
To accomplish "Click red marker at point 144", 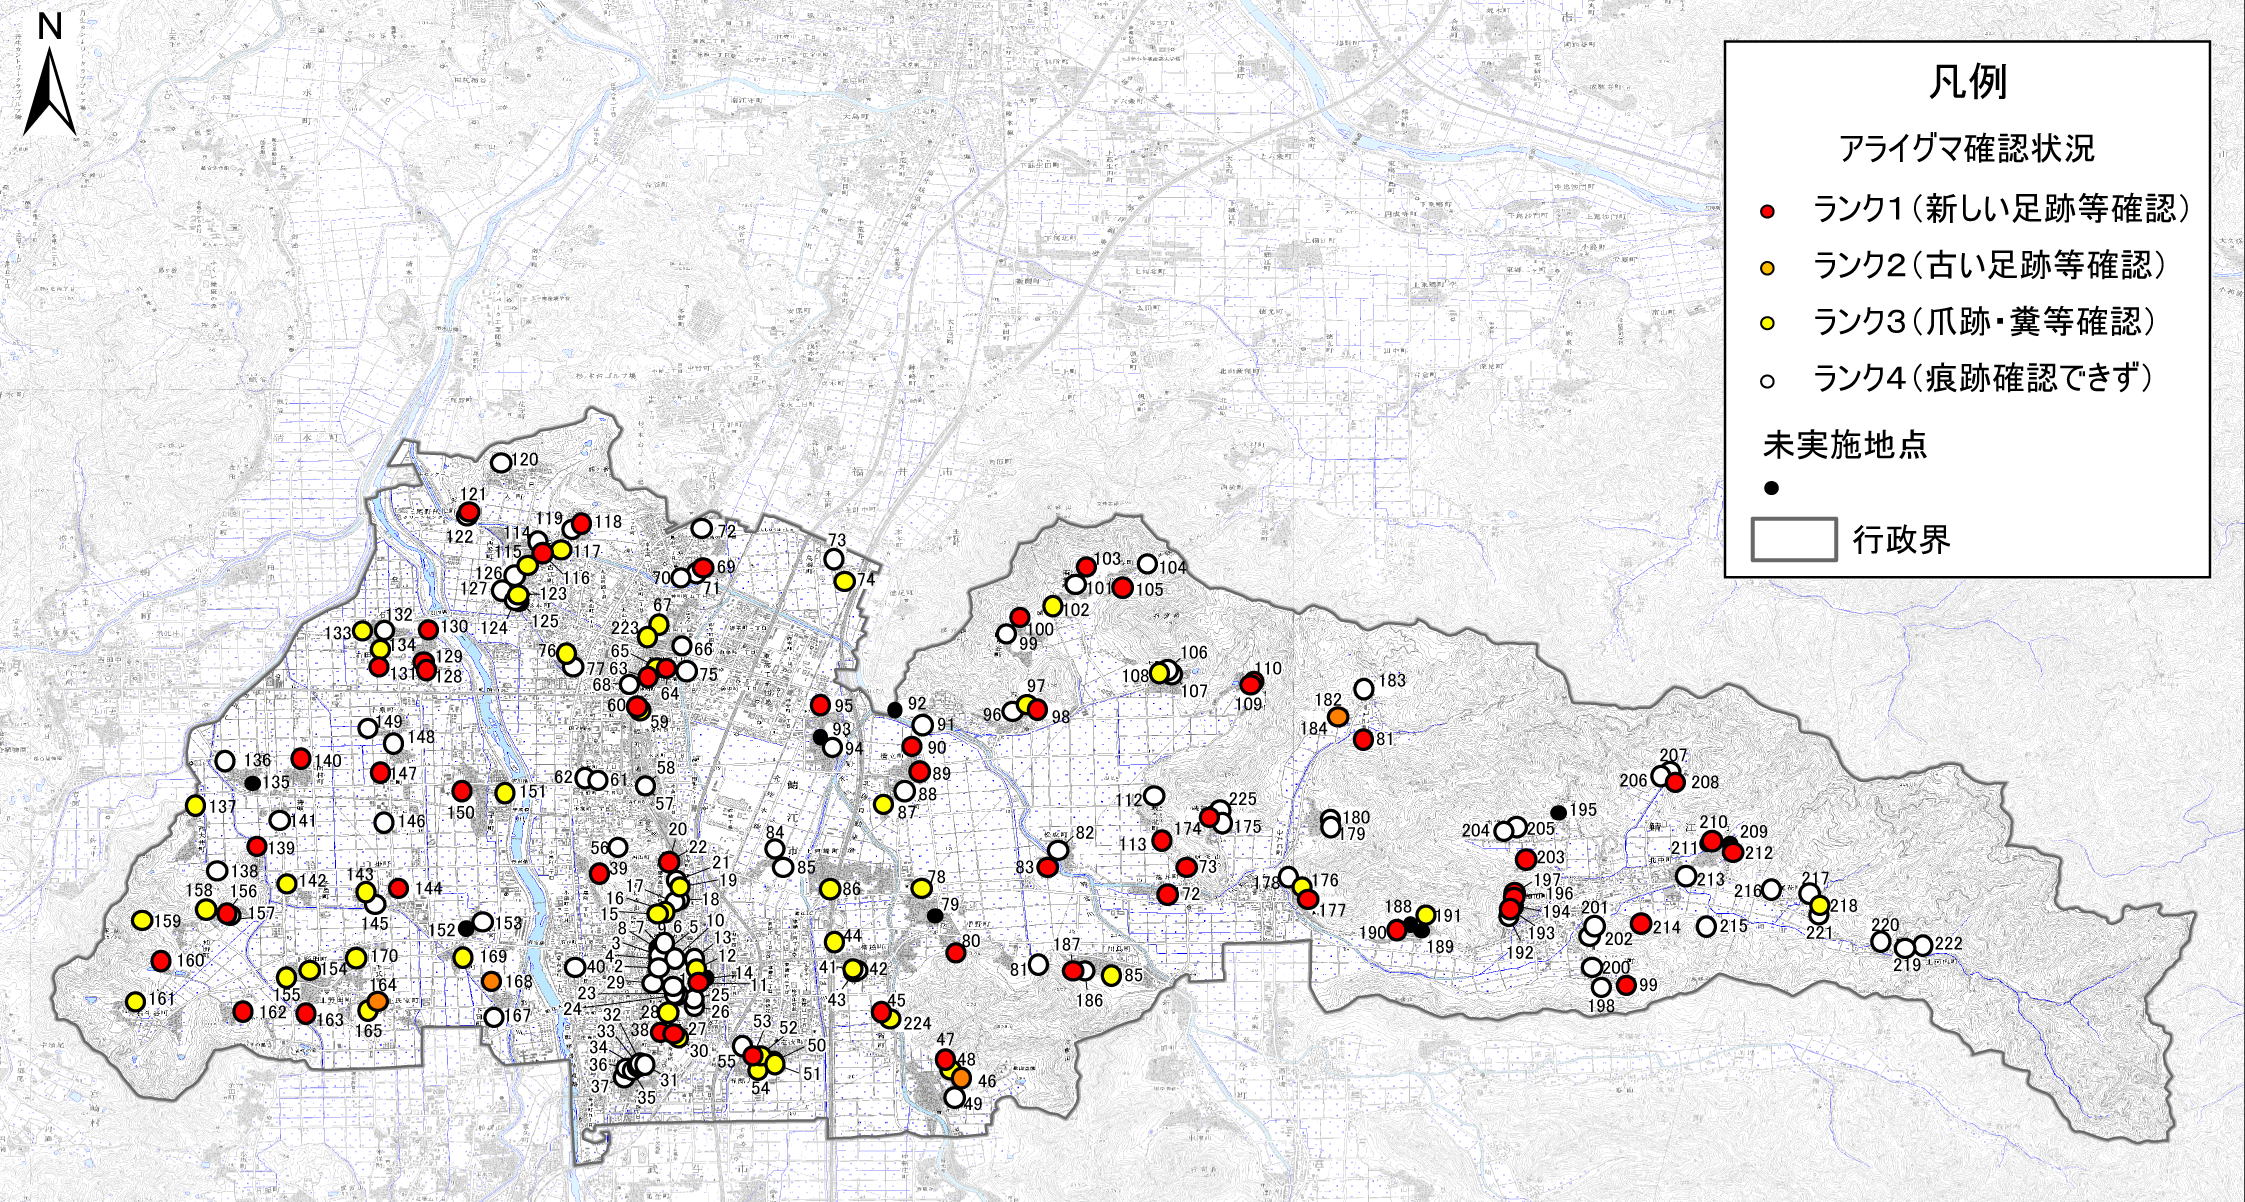I will coord(398,888).
